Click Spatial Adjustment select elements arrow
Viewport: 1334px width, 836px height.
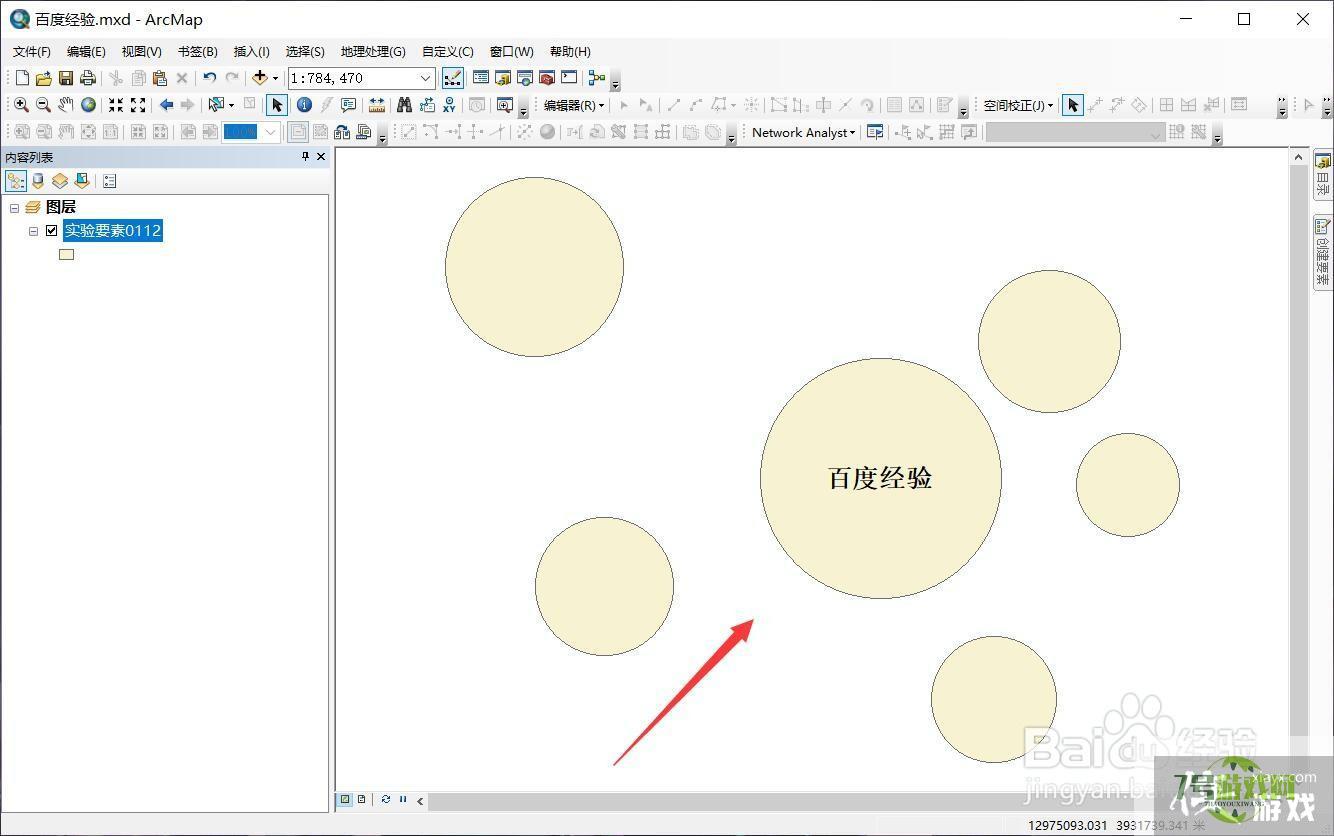(1073, 105)
